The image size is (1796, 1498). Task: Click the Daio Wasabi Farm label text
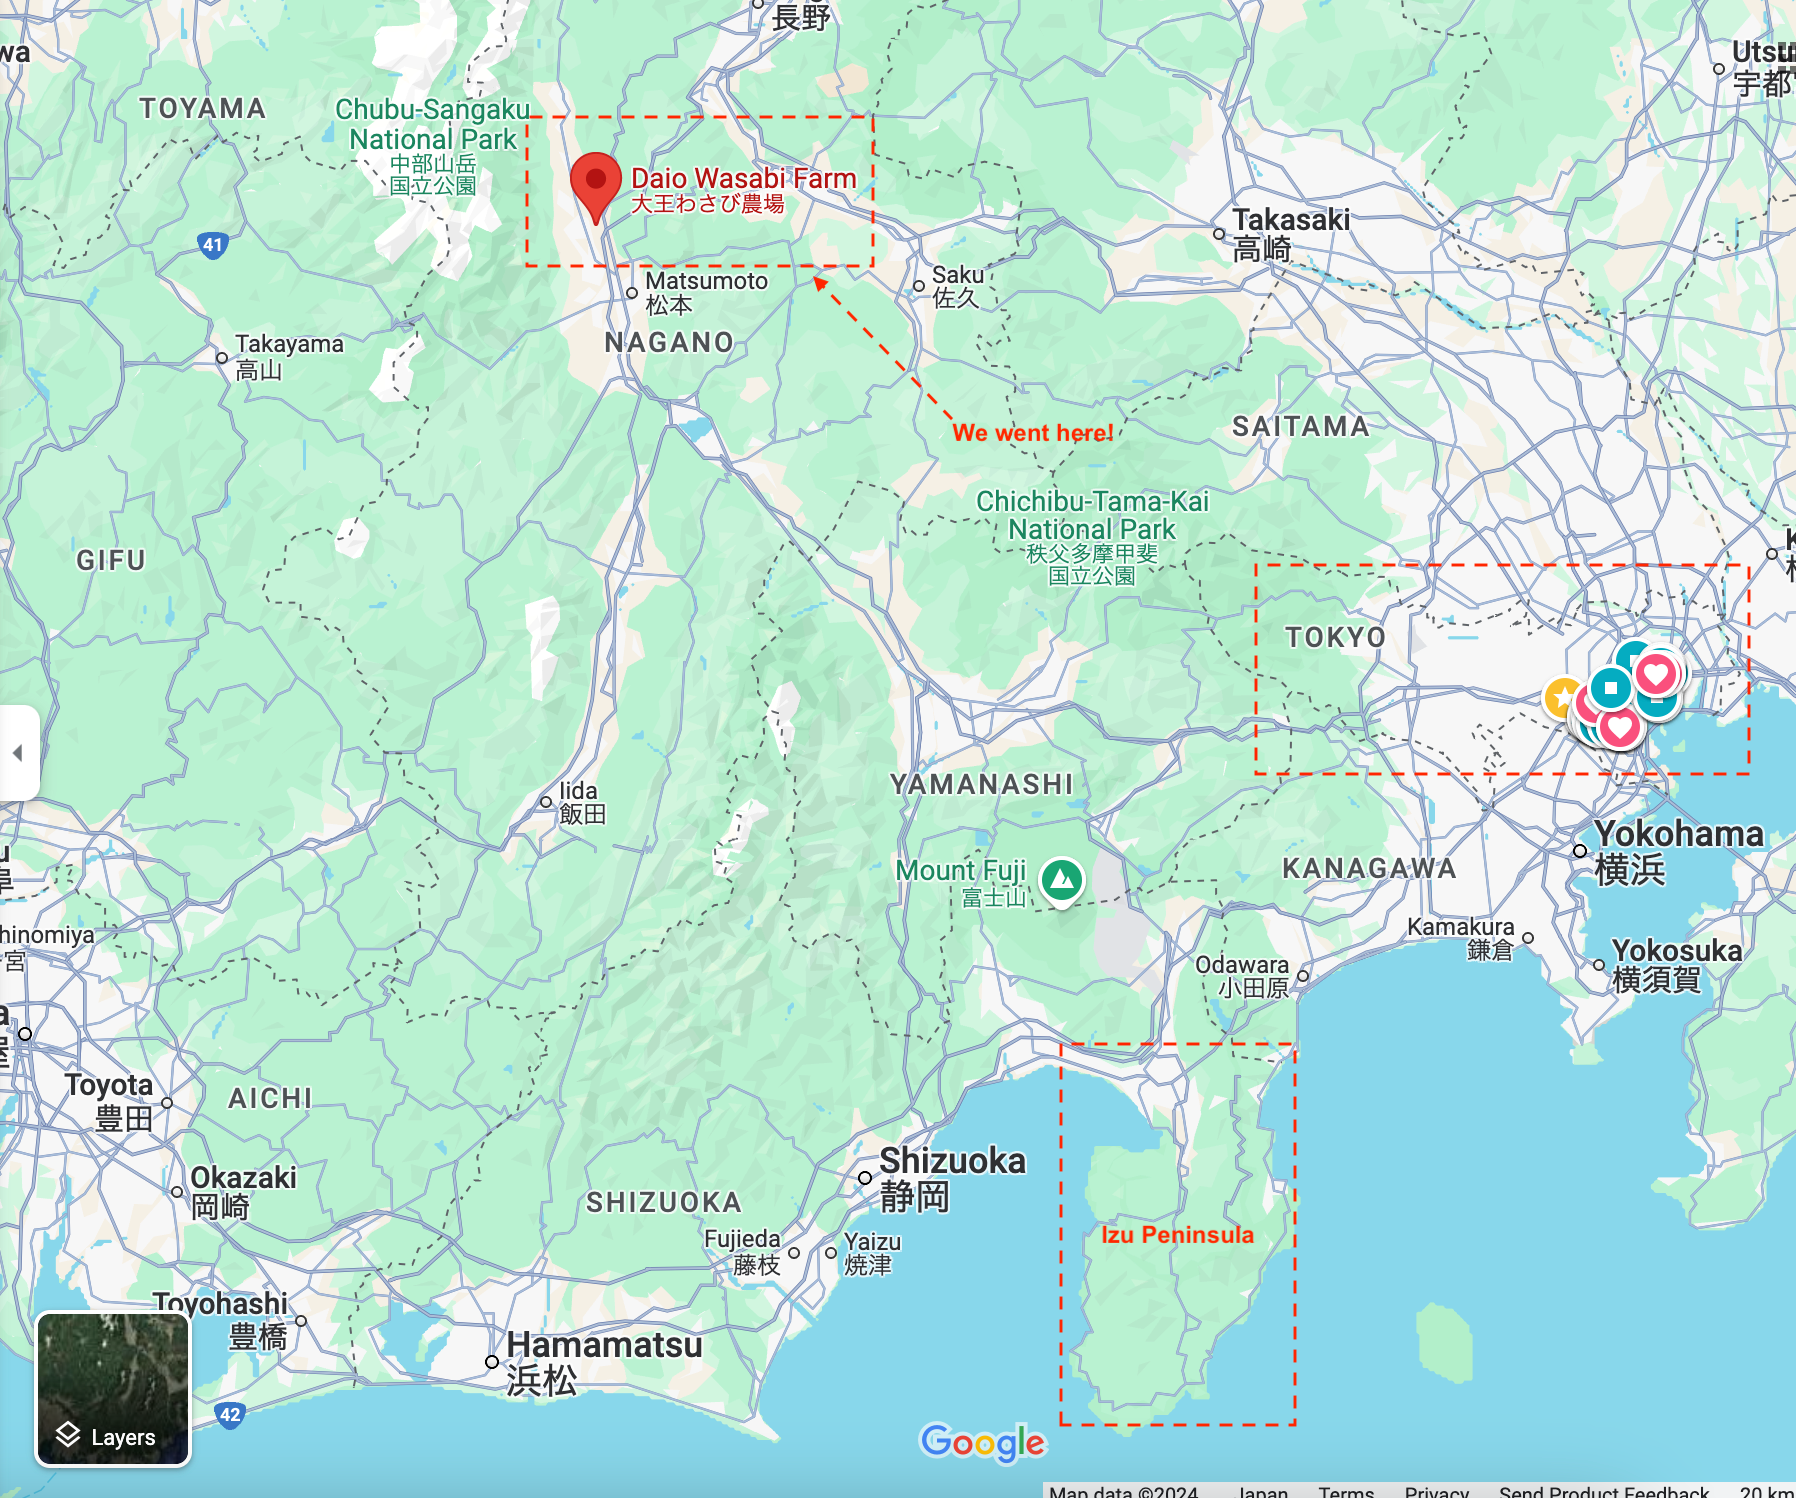[x=744, y=189]
